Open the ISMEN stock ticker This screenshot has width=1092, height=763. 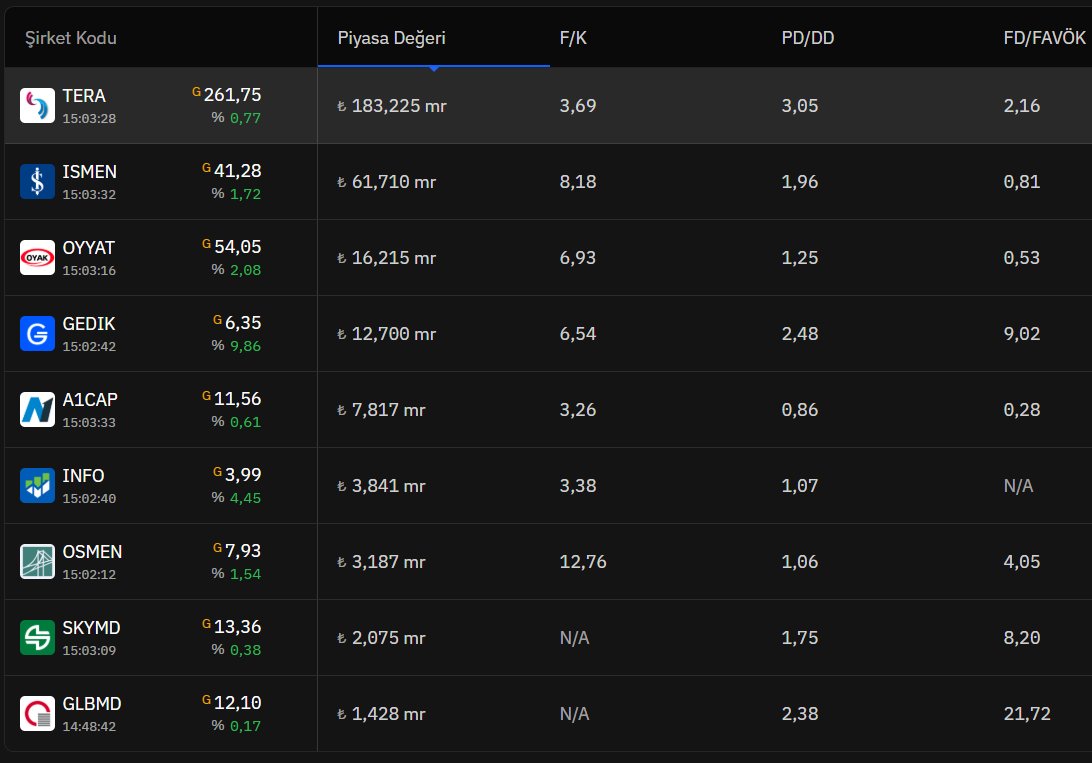pos(90,171)
